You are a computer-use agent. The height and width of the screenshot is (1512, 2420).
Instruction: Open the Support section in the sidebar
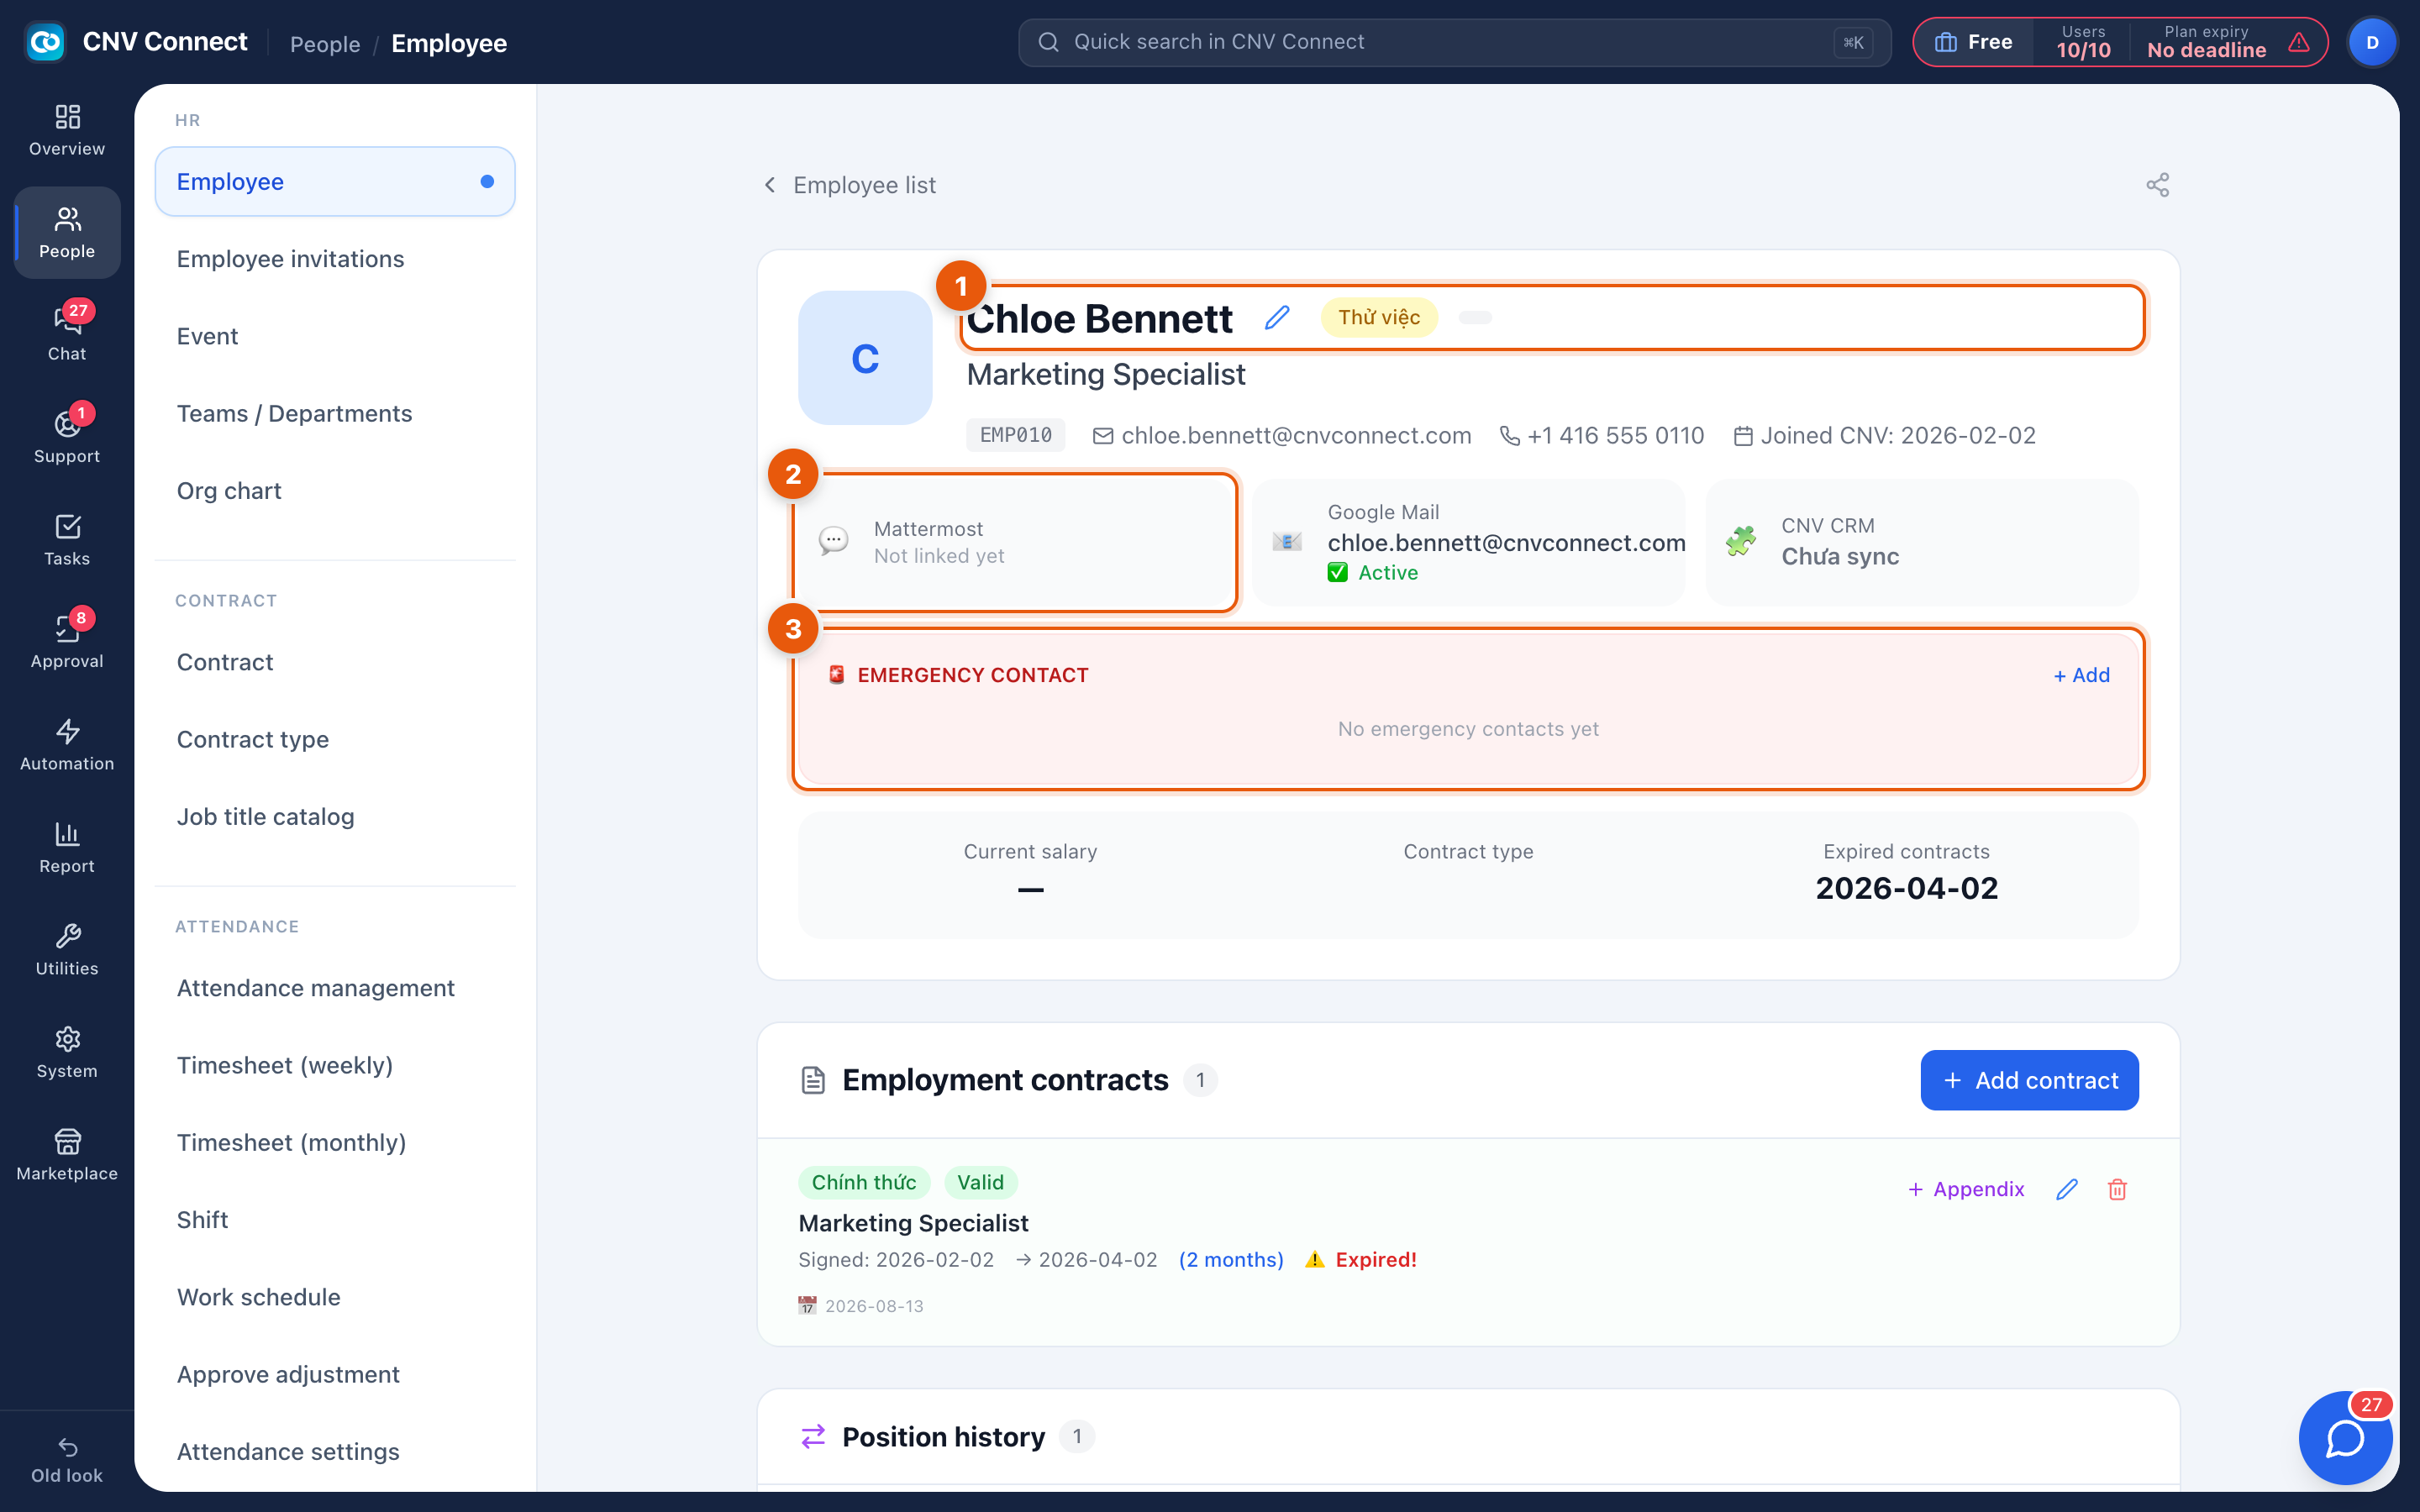(67, 437)
